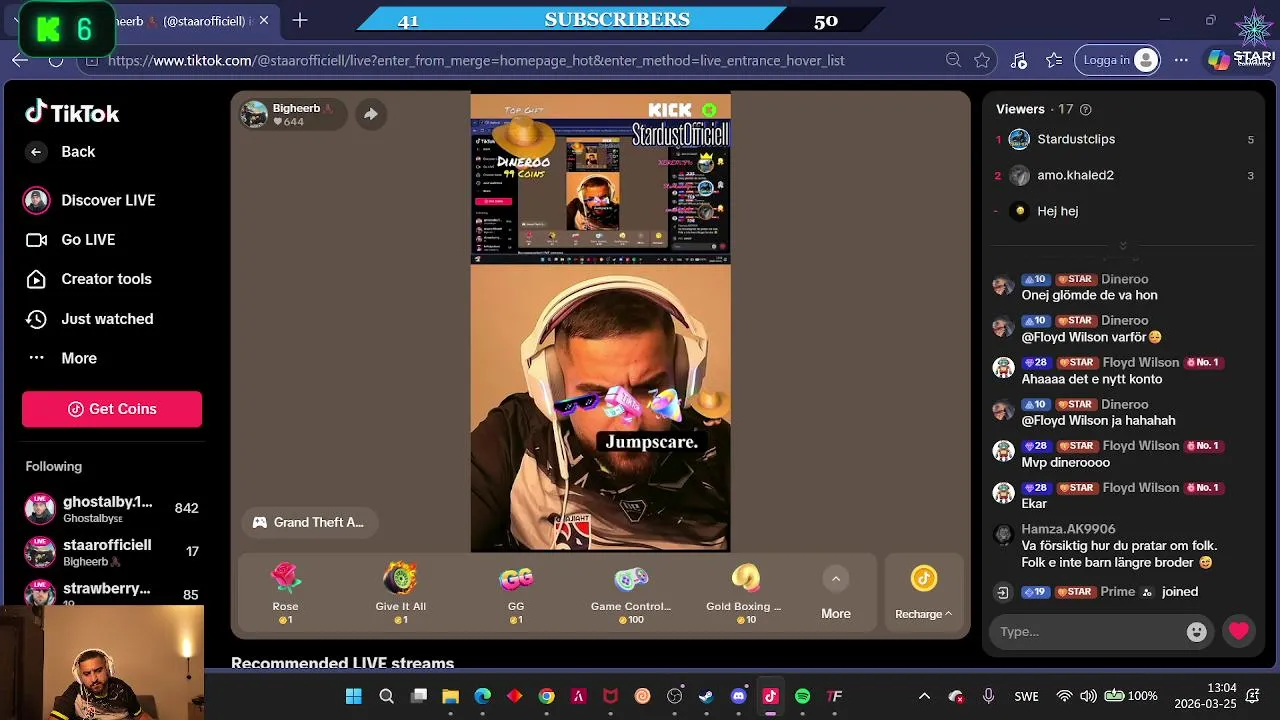Open taskbar Search
The height and width of the screenshot is (720, 1280).
point(386,696)
